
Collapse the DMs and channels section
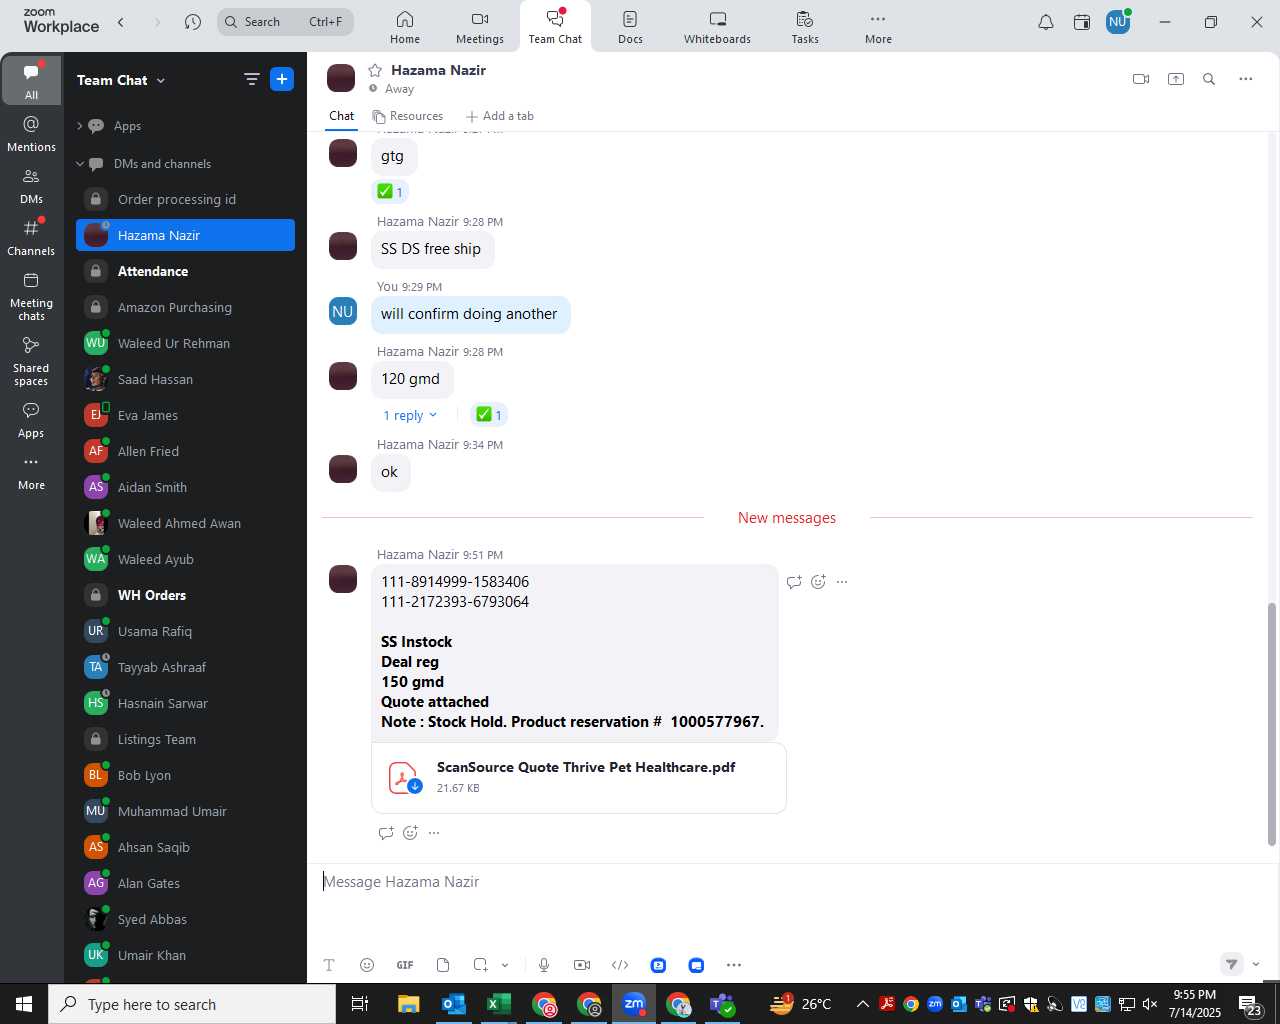coord(80,164)
